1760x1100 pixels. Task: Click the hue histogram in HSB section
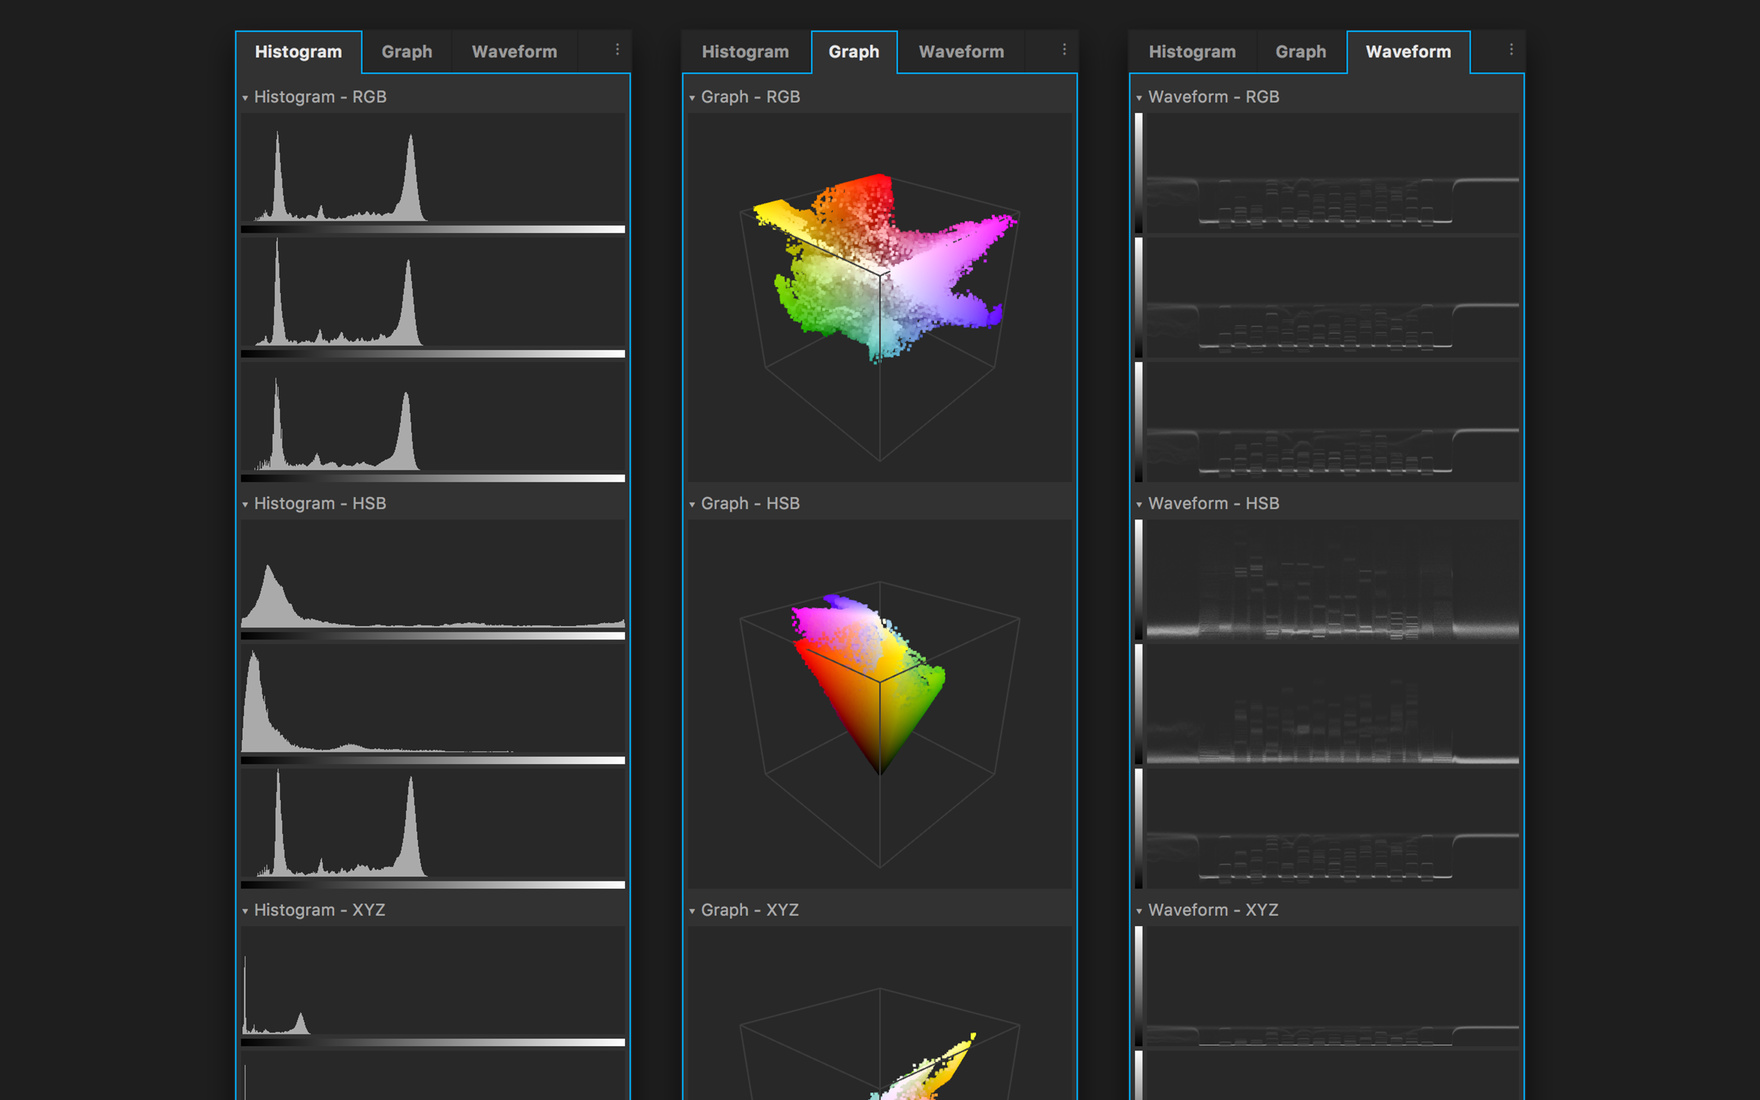pyautogui.click(x=433, y=574)
